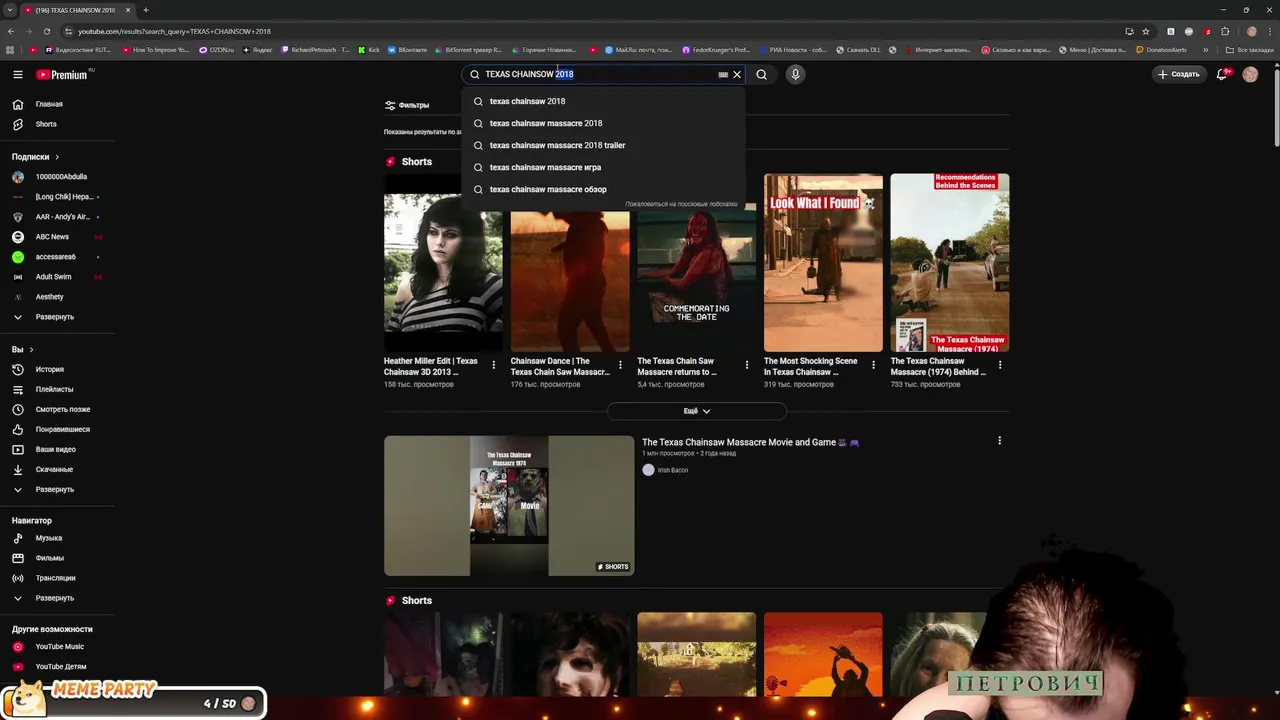Open Kick bookmark in bookmarks bar
Image resolution: width=1280 pixels, height=720 pixels.
[369, 50]
